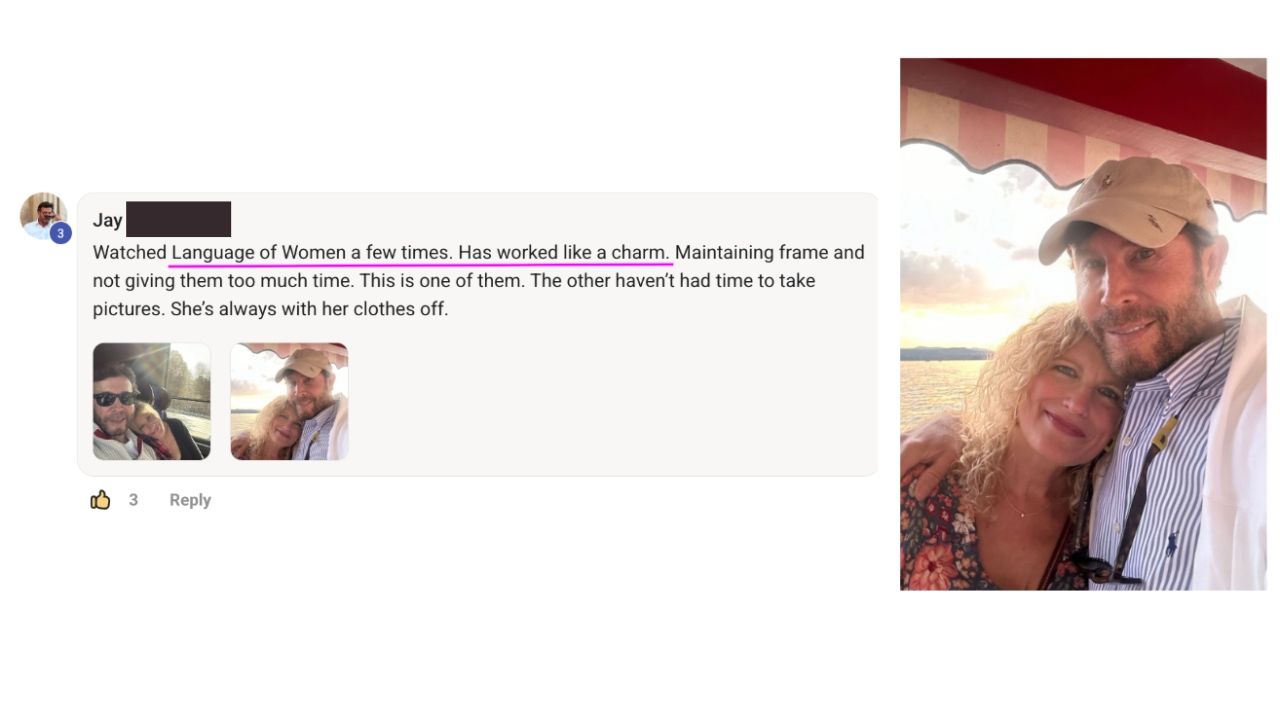1280x720 pixels.
Task: Click the underlined Language of Women text
Action: [x=259, y=253]
